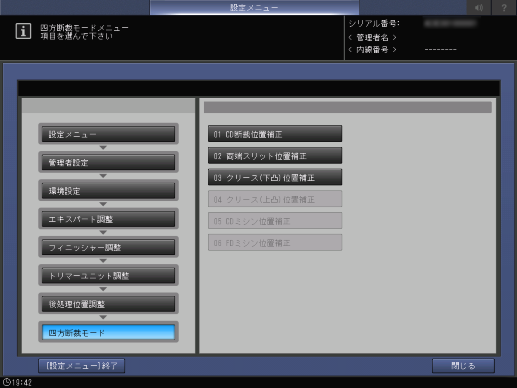Open help with the question mark icon

(x=504, y=7)
